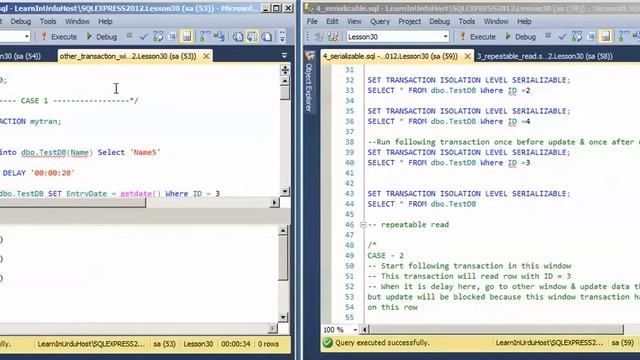Click the Change Connection icon in right window

tap(320, 37)
